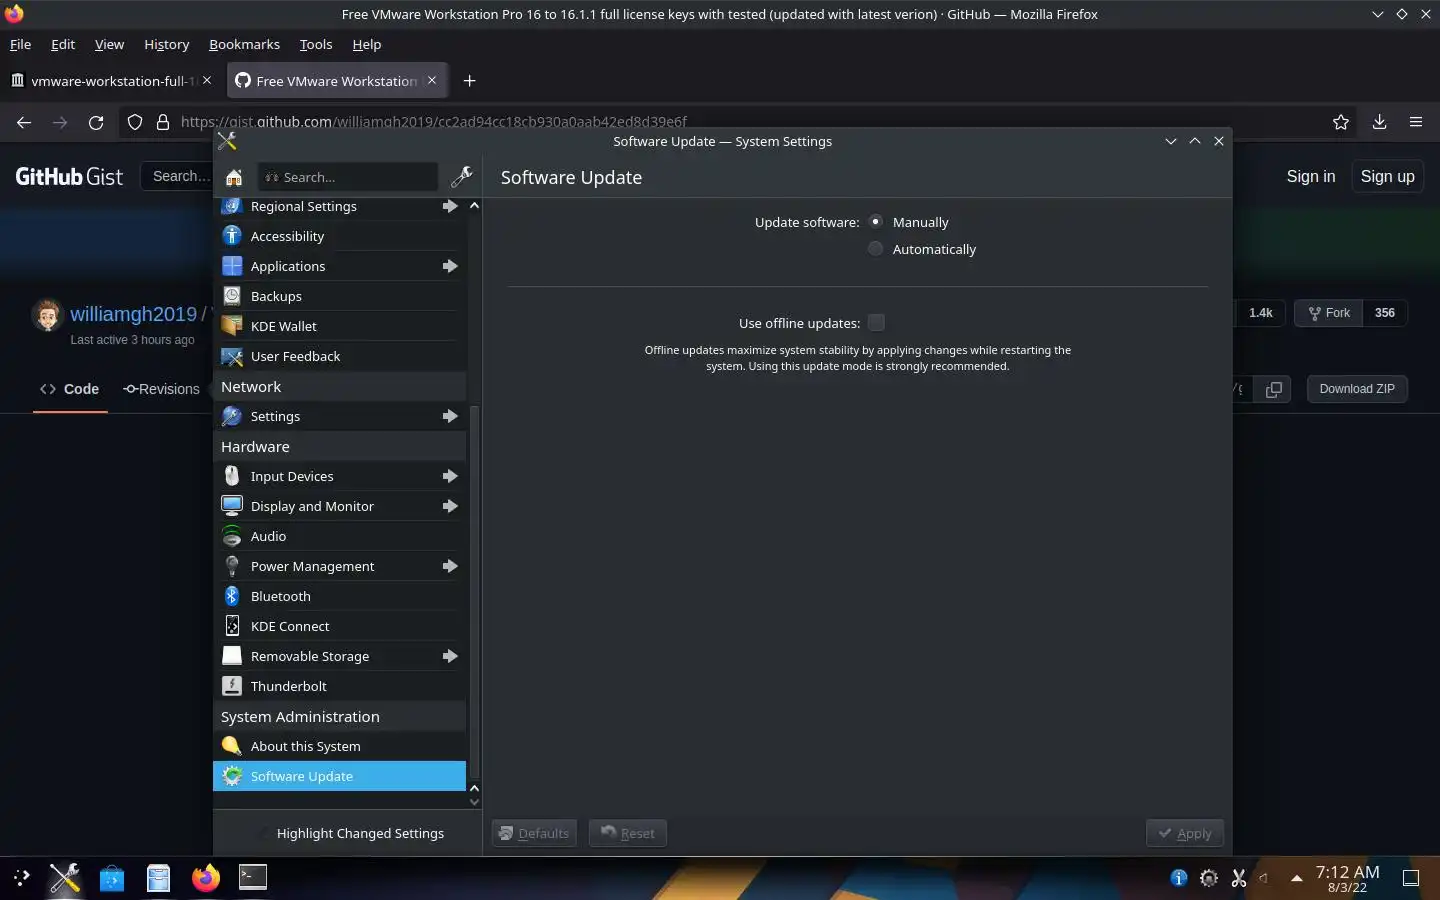Open the Tools menu
The width and height of the screenshot is (1440, 900).
[316, 44]
